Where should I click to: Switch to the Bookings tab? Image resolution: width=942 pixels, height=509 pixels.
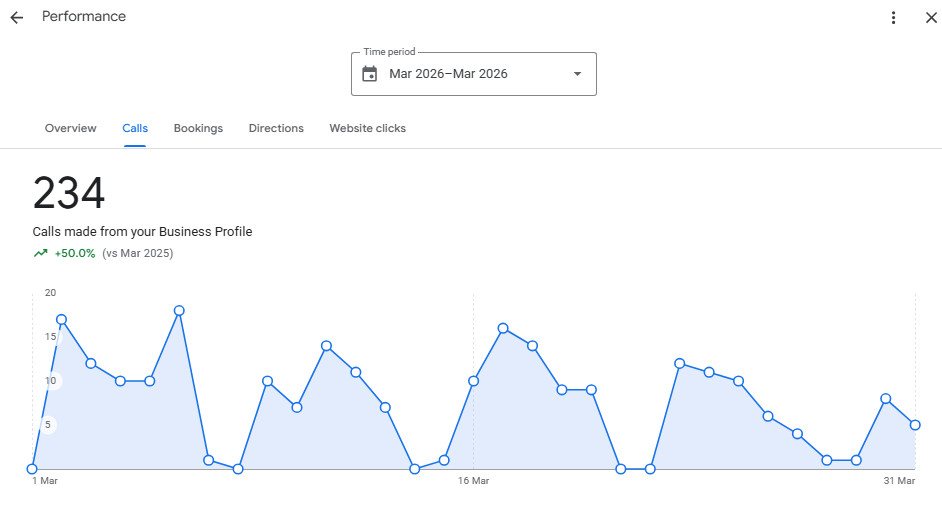click(x=198, y=128)
